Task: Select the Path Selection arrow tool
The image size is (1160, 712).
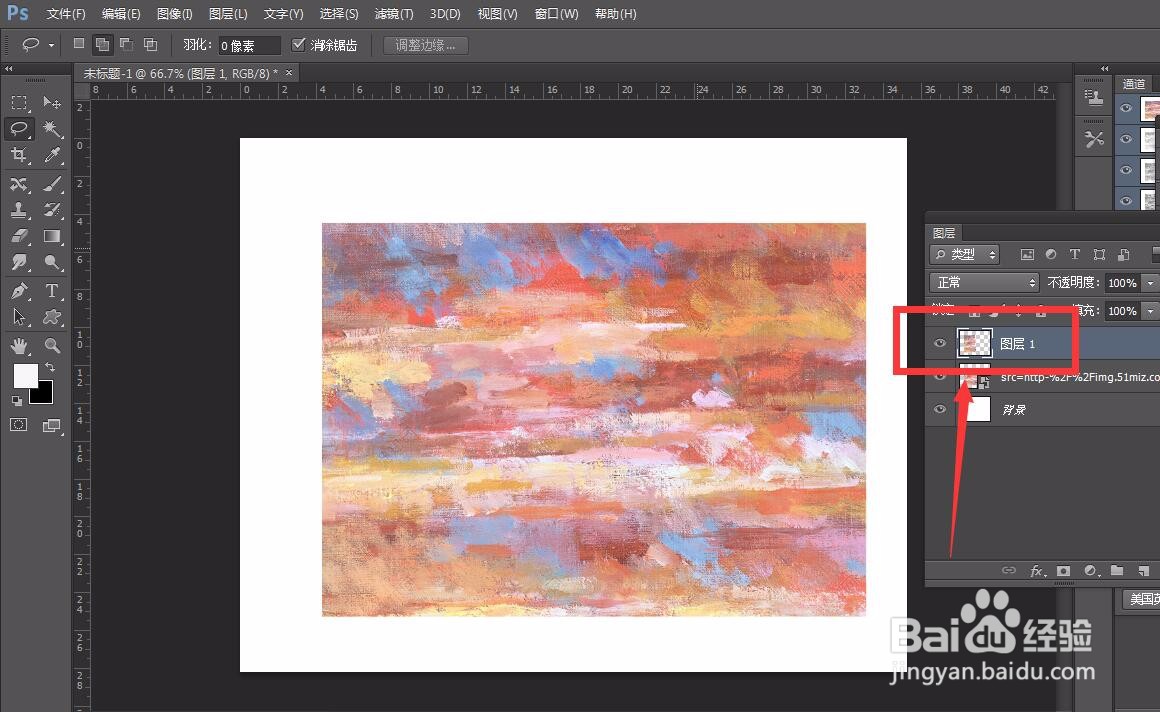Action: [x=19, y=317]
